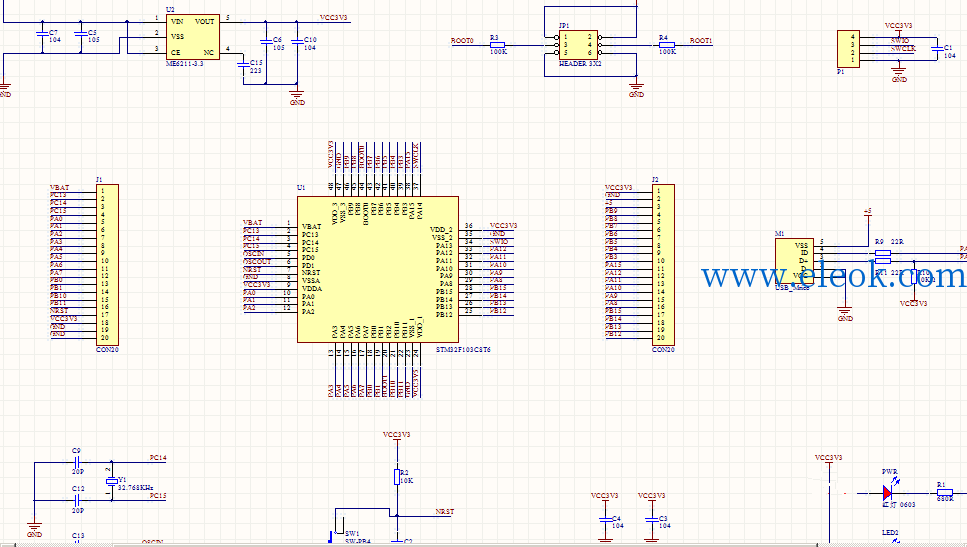The height and width of the screenshot is (547, 967).
Task: Select the STM32F103C8T6 chip body U1
Action: 377,269
